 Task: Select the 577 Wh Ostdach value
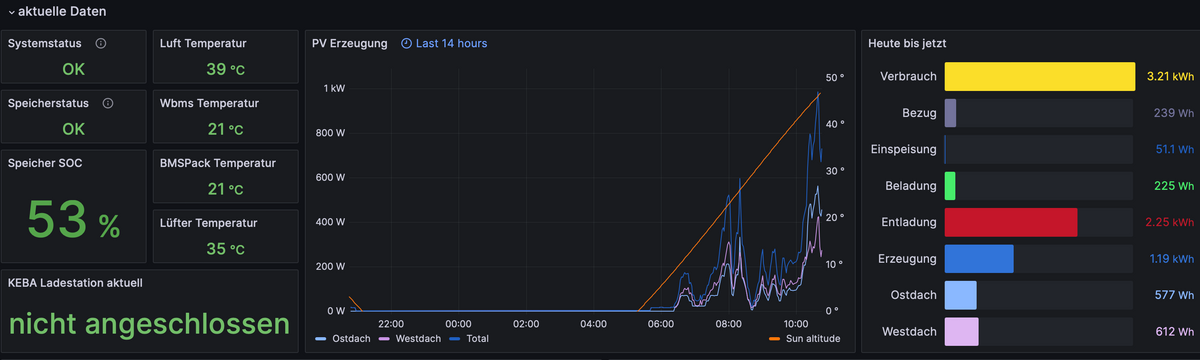[x=1174, y=295]
